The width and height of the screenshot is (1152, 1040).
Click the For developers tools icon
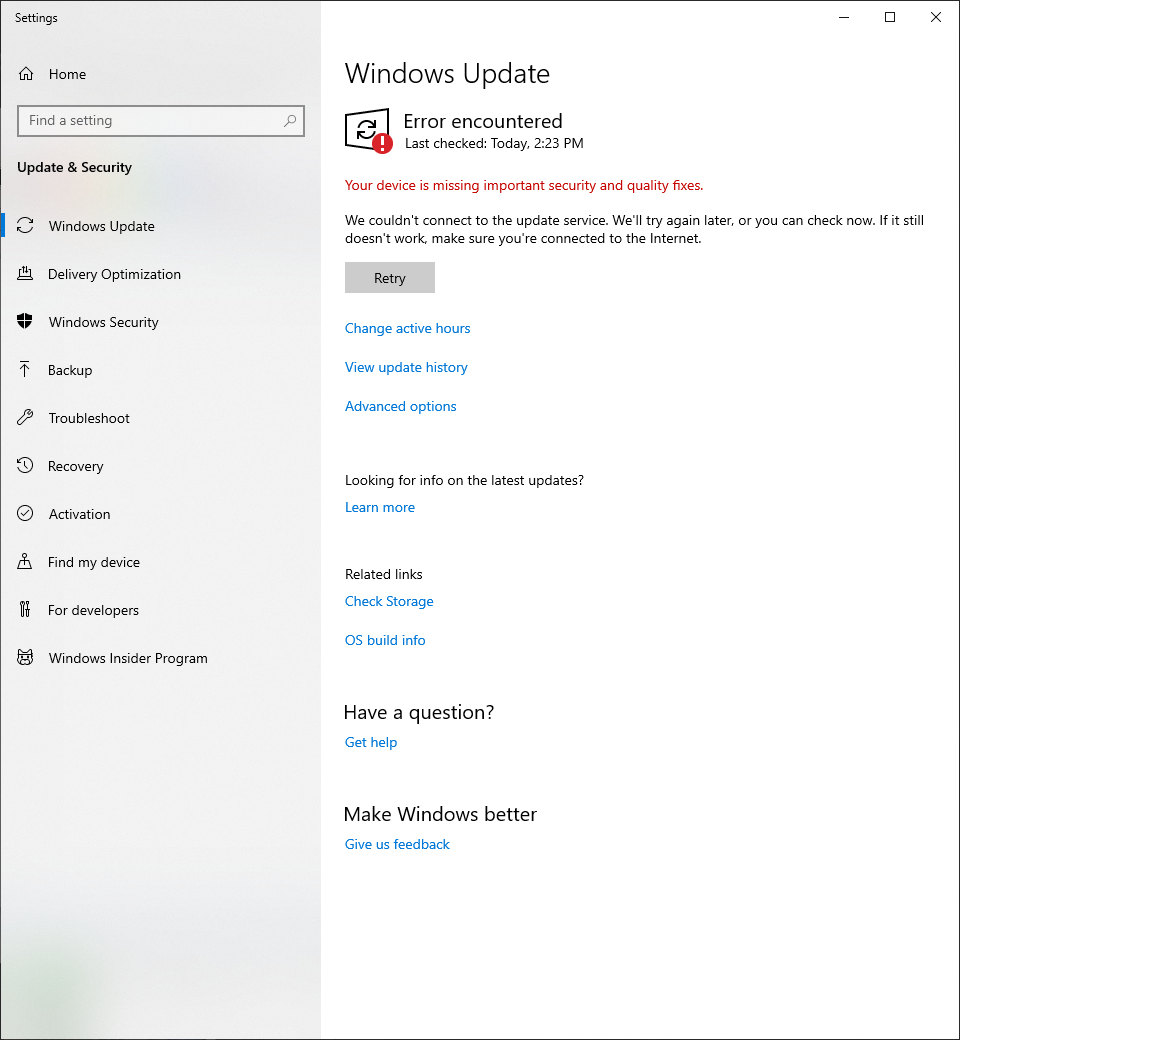(25, 609)
